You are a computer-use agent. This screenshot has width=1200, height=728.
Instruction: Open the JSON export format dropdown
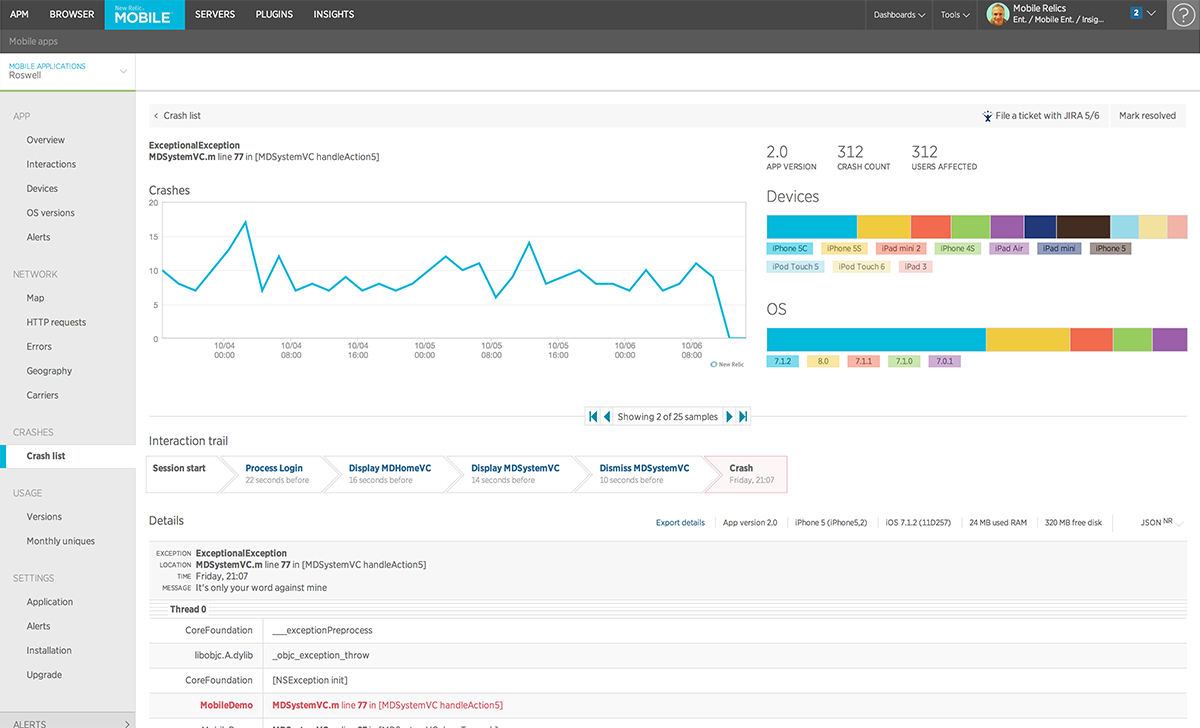1163,522
